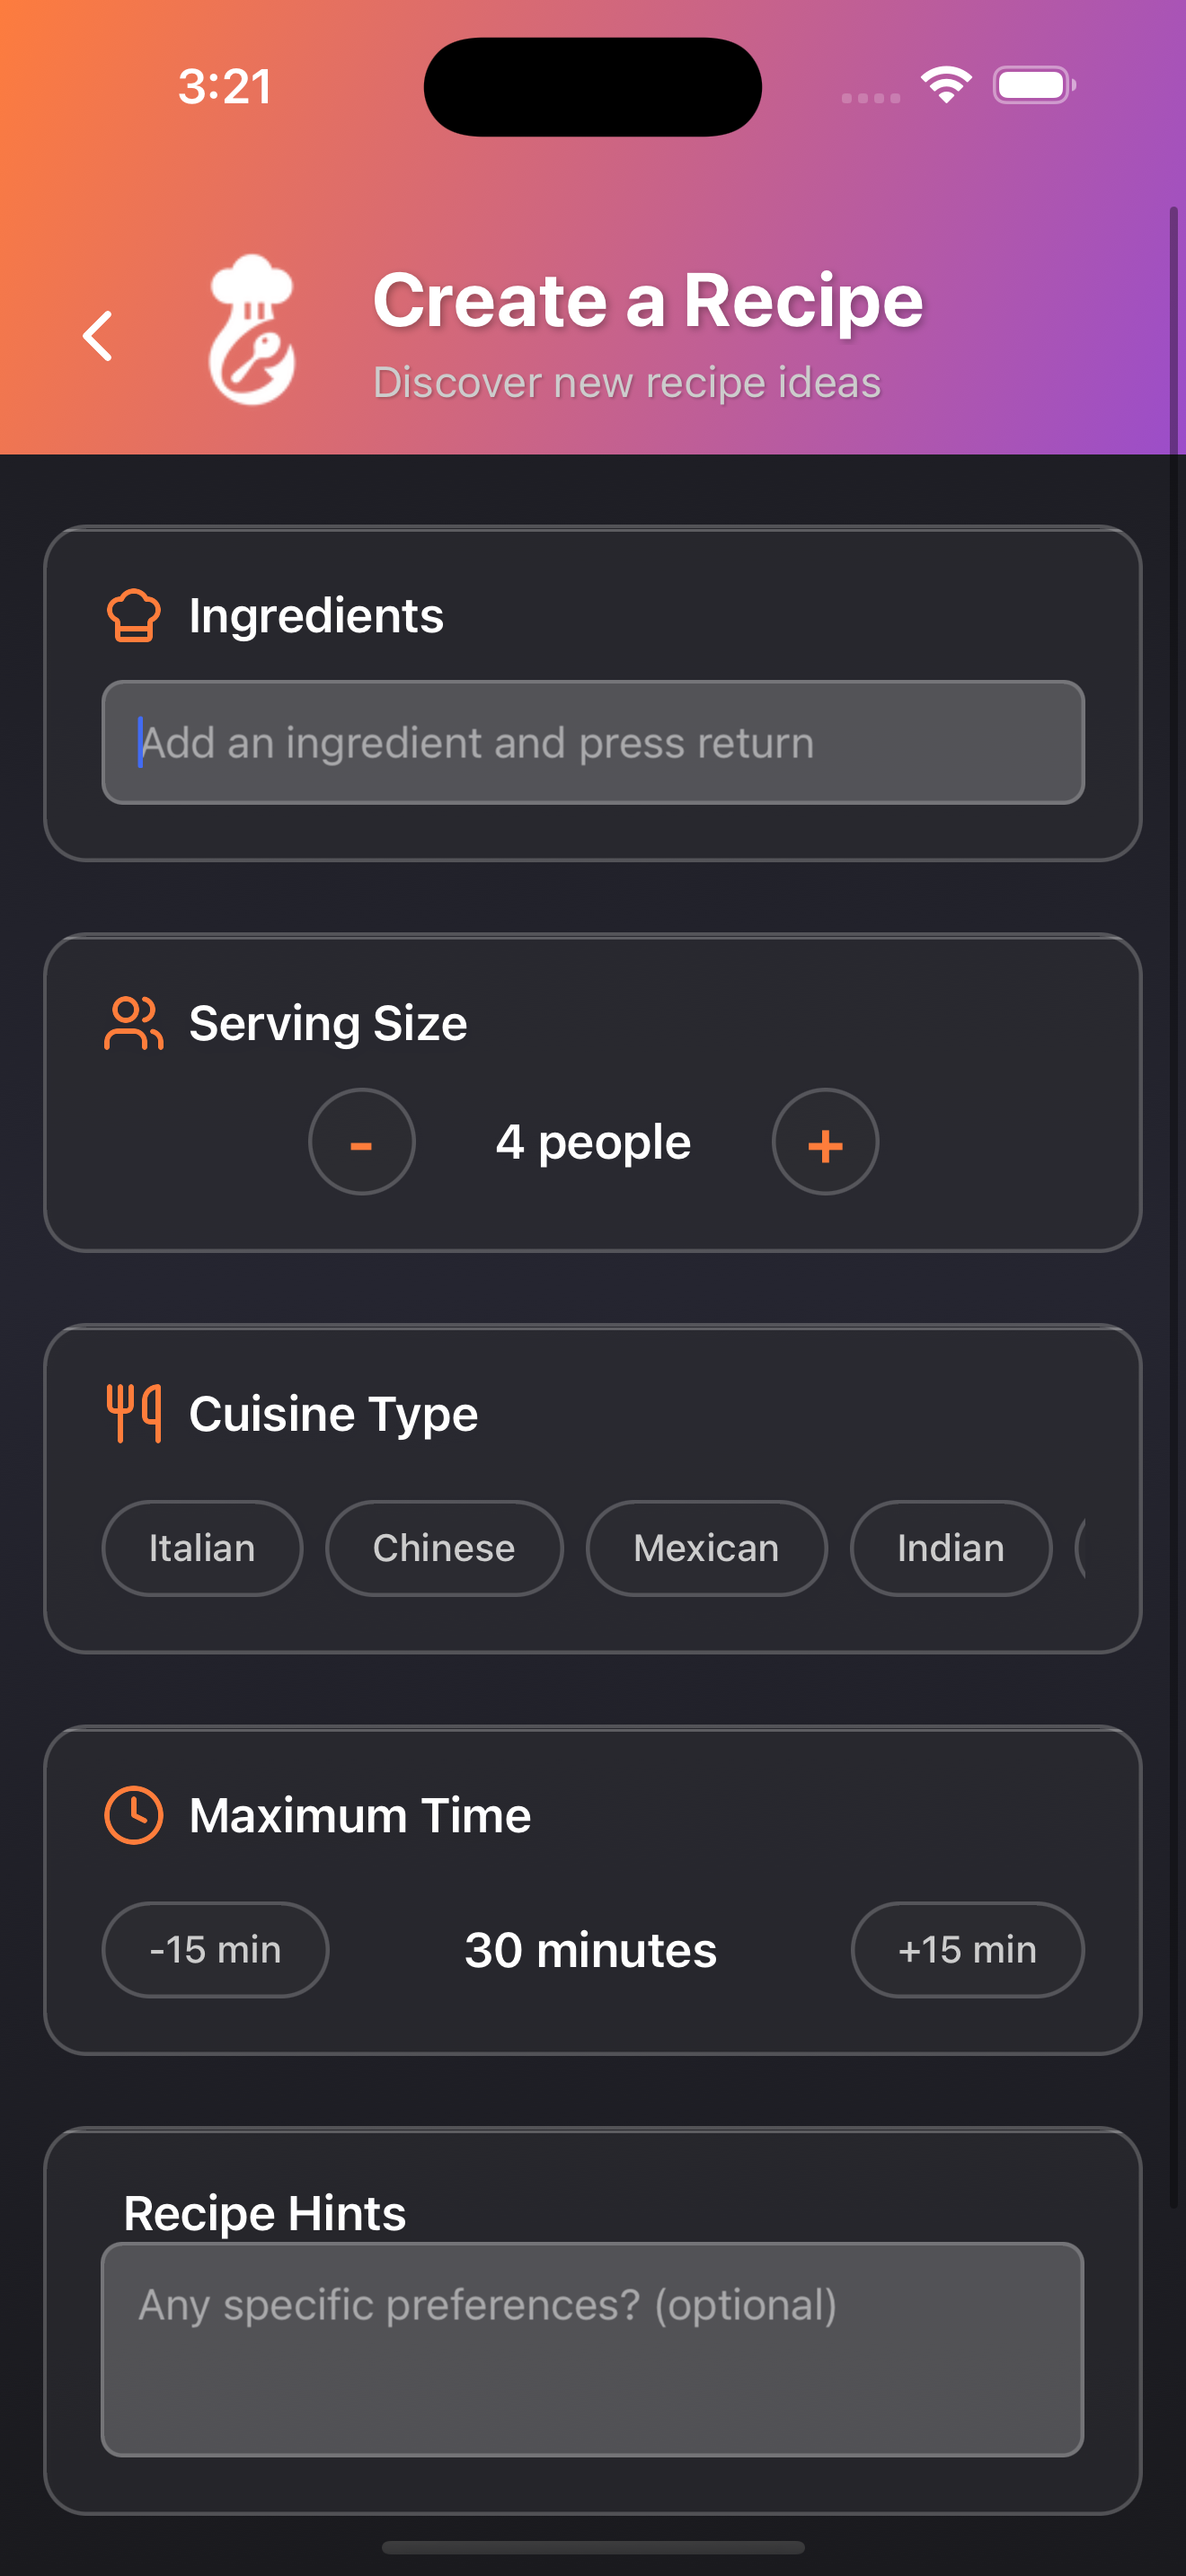Image resolution: width=1186 pixels, height=2576 pixels.
Task: Choose the Mexican cuisine chip
Action: tap(706, 1548)
